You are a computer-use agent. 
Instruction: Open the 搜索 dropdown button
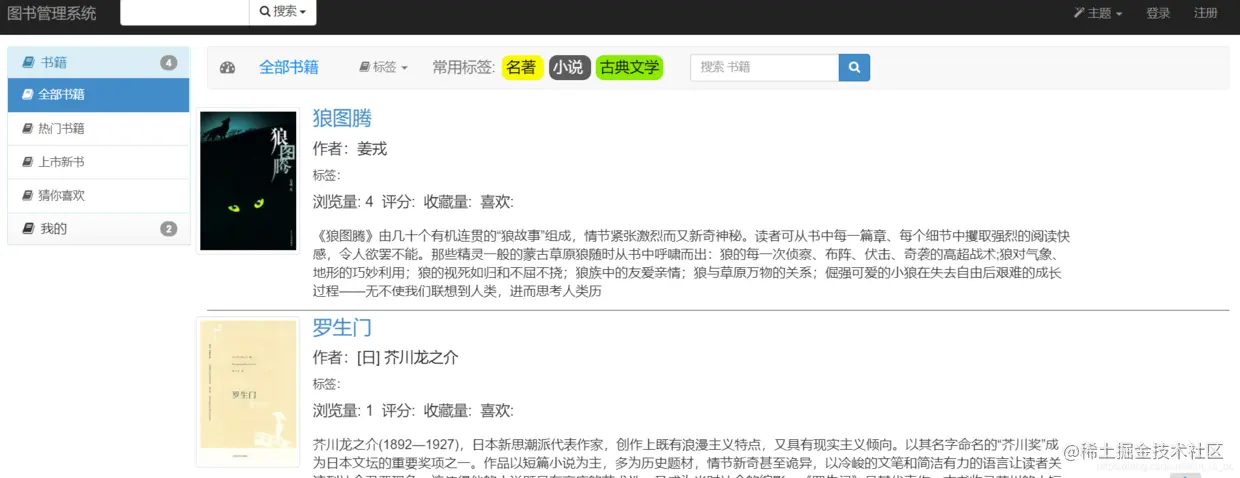(x=283, y=12)
